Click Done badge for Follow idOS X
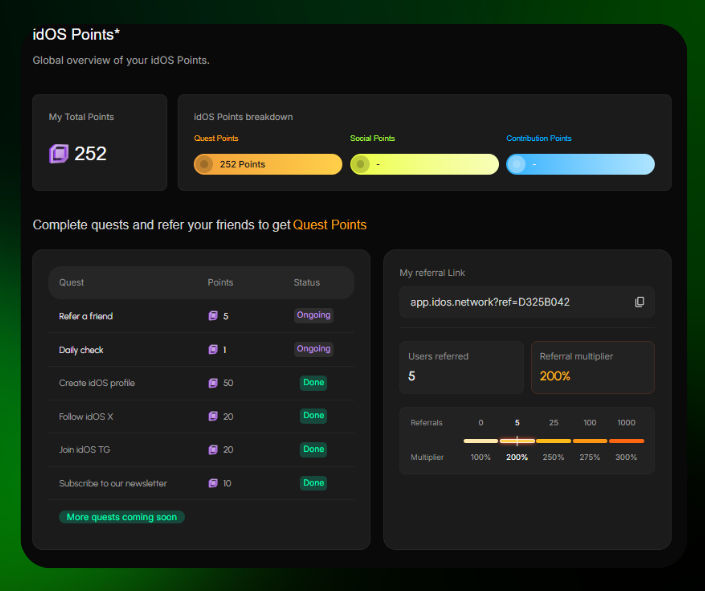The width and height of the screenshot is (705, 591). (313, 416)
